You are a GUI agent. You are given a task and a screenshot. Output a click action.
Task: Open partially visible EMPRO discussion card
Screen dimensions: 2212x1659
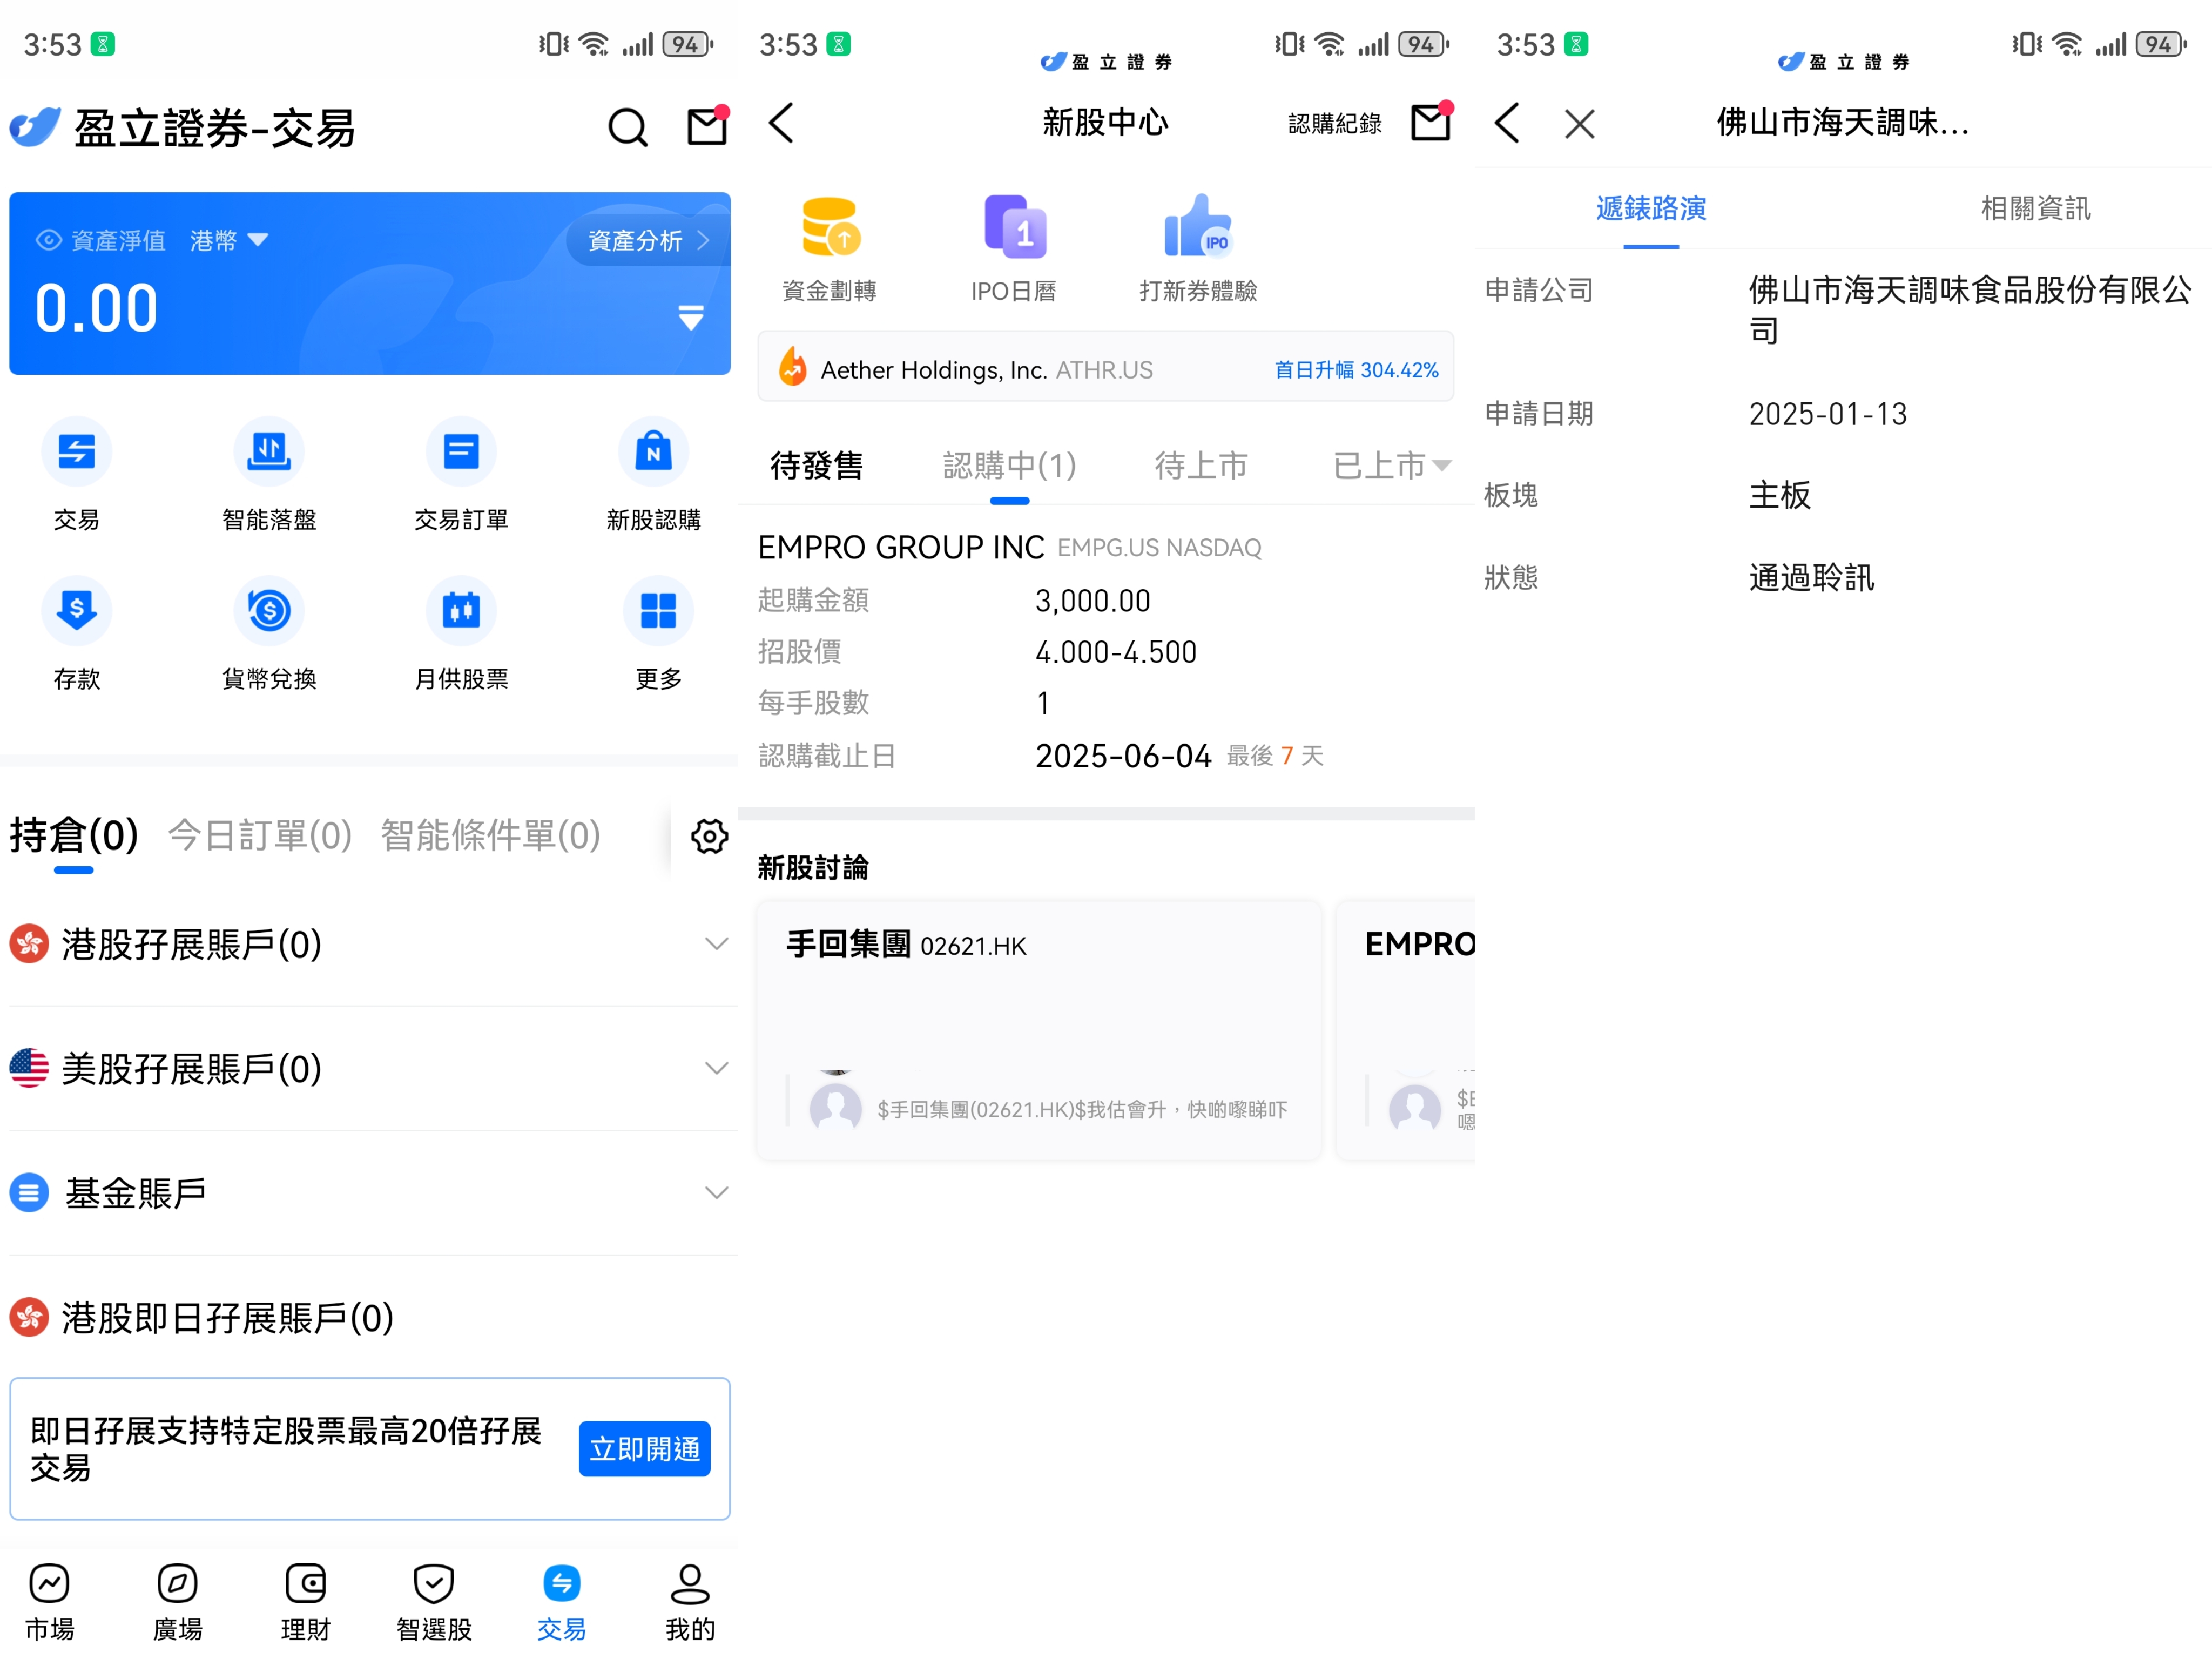point(1405,1030)
